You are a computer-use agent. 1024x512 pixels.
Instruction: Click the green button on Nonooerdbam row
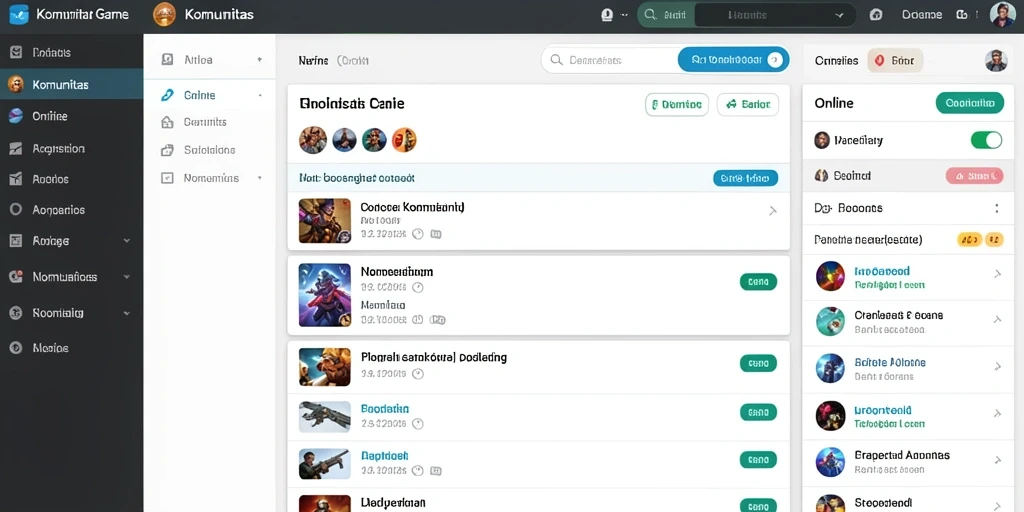click(x=758, y=282)
